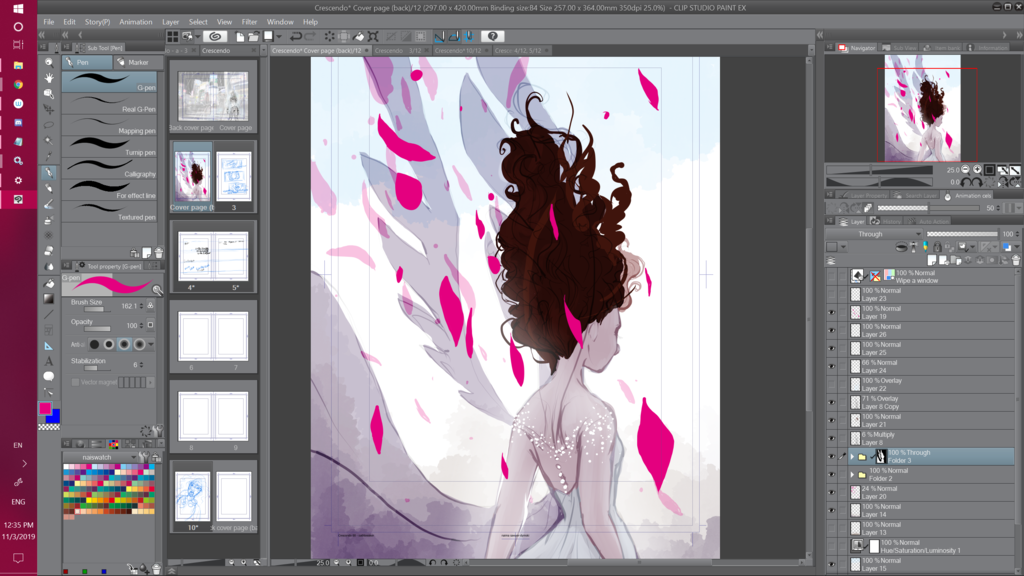Select the Operation object tool
Screen dimensions: 1024x576
point(49,93)
